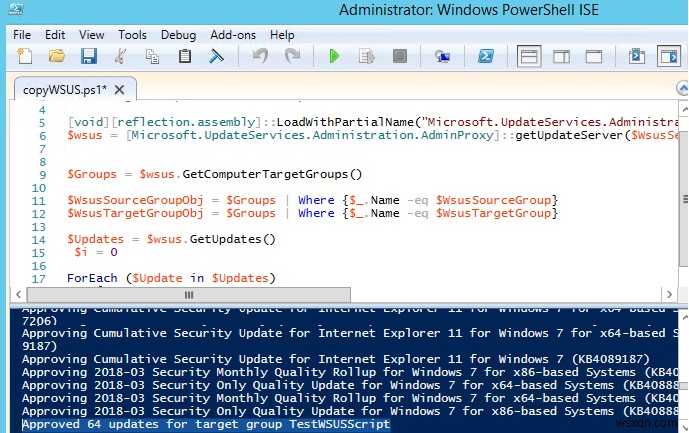
Task: Click the New script toolbar icon
Action: point(25,56)
